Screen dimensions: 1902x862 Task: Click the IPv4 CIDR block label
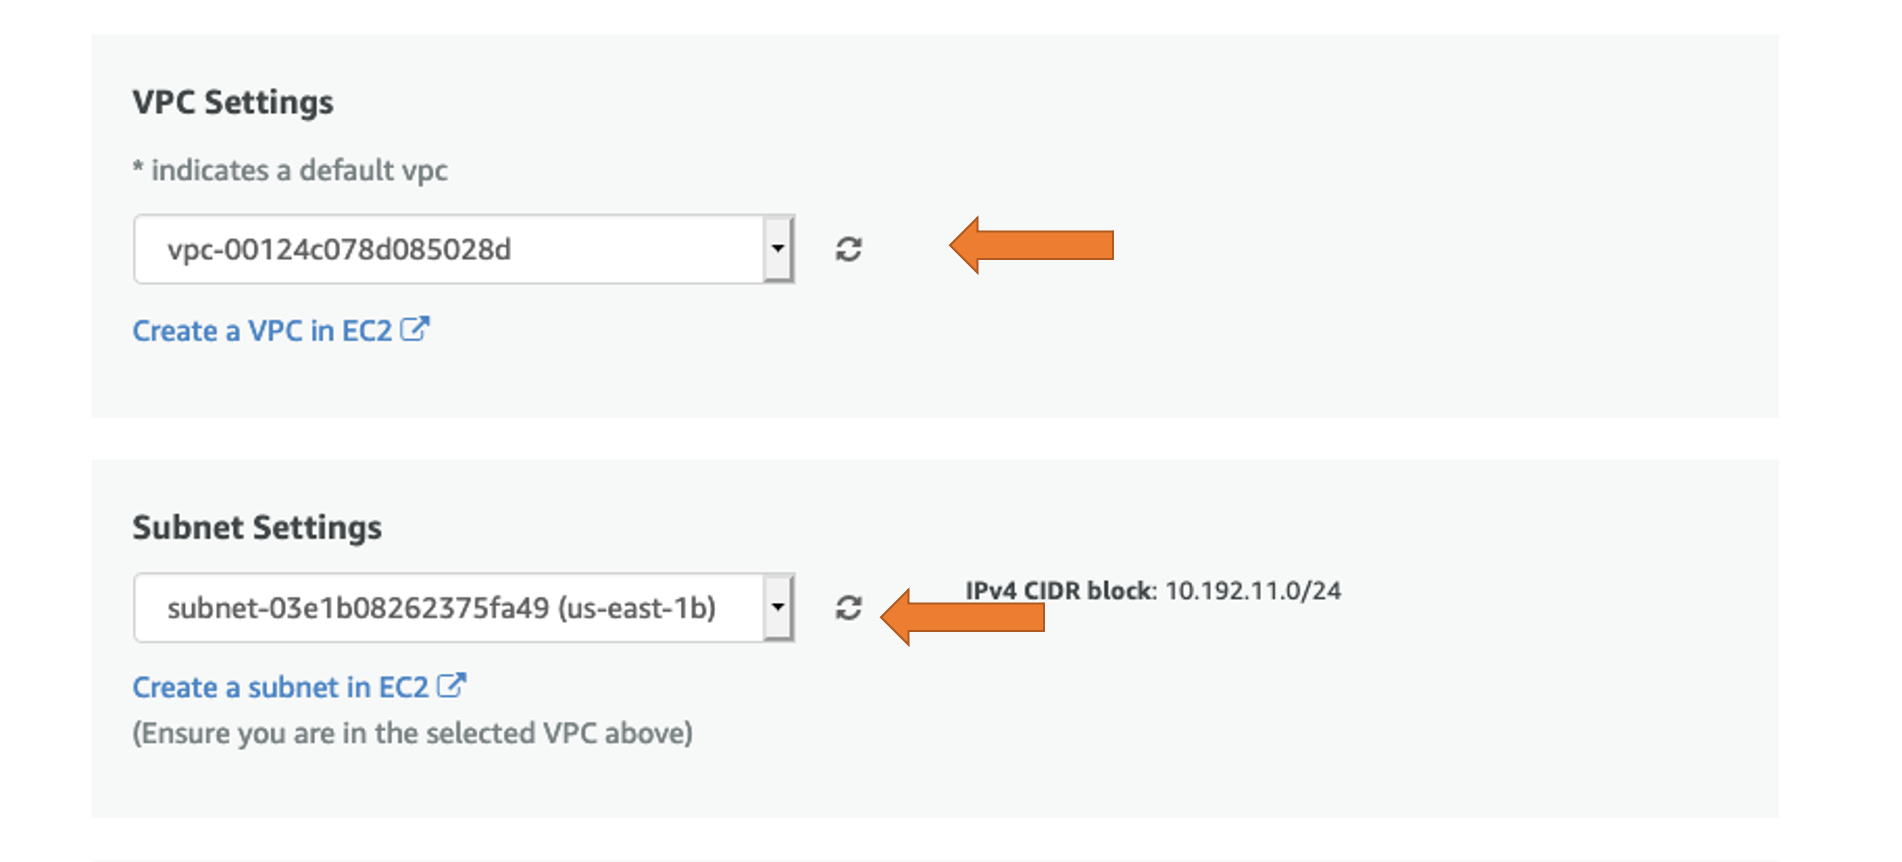pyautogui.click(x=1061, y=591)
